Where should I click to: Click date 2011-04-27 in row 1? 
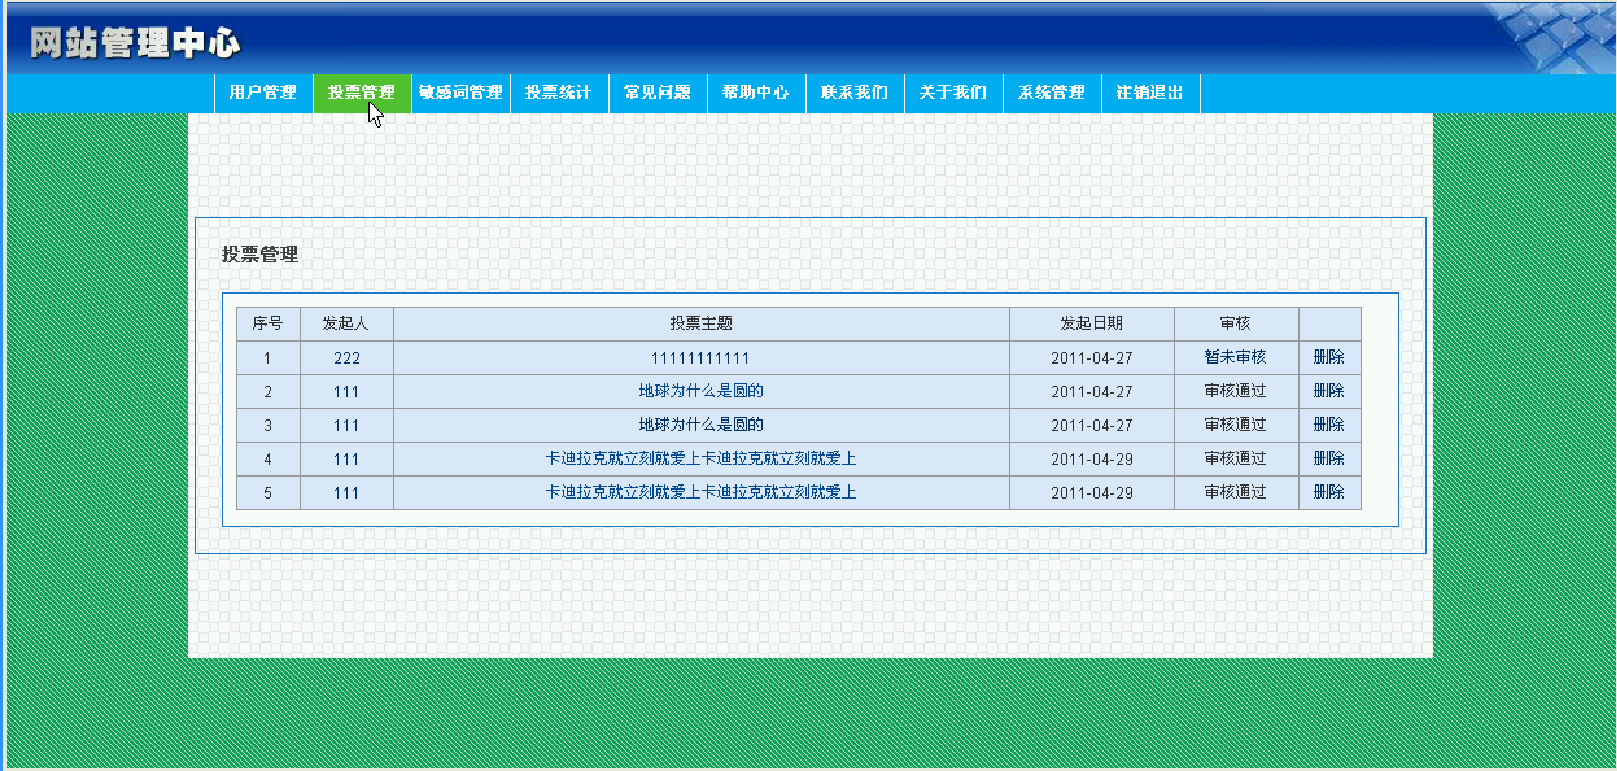[x=1092, y=358]
